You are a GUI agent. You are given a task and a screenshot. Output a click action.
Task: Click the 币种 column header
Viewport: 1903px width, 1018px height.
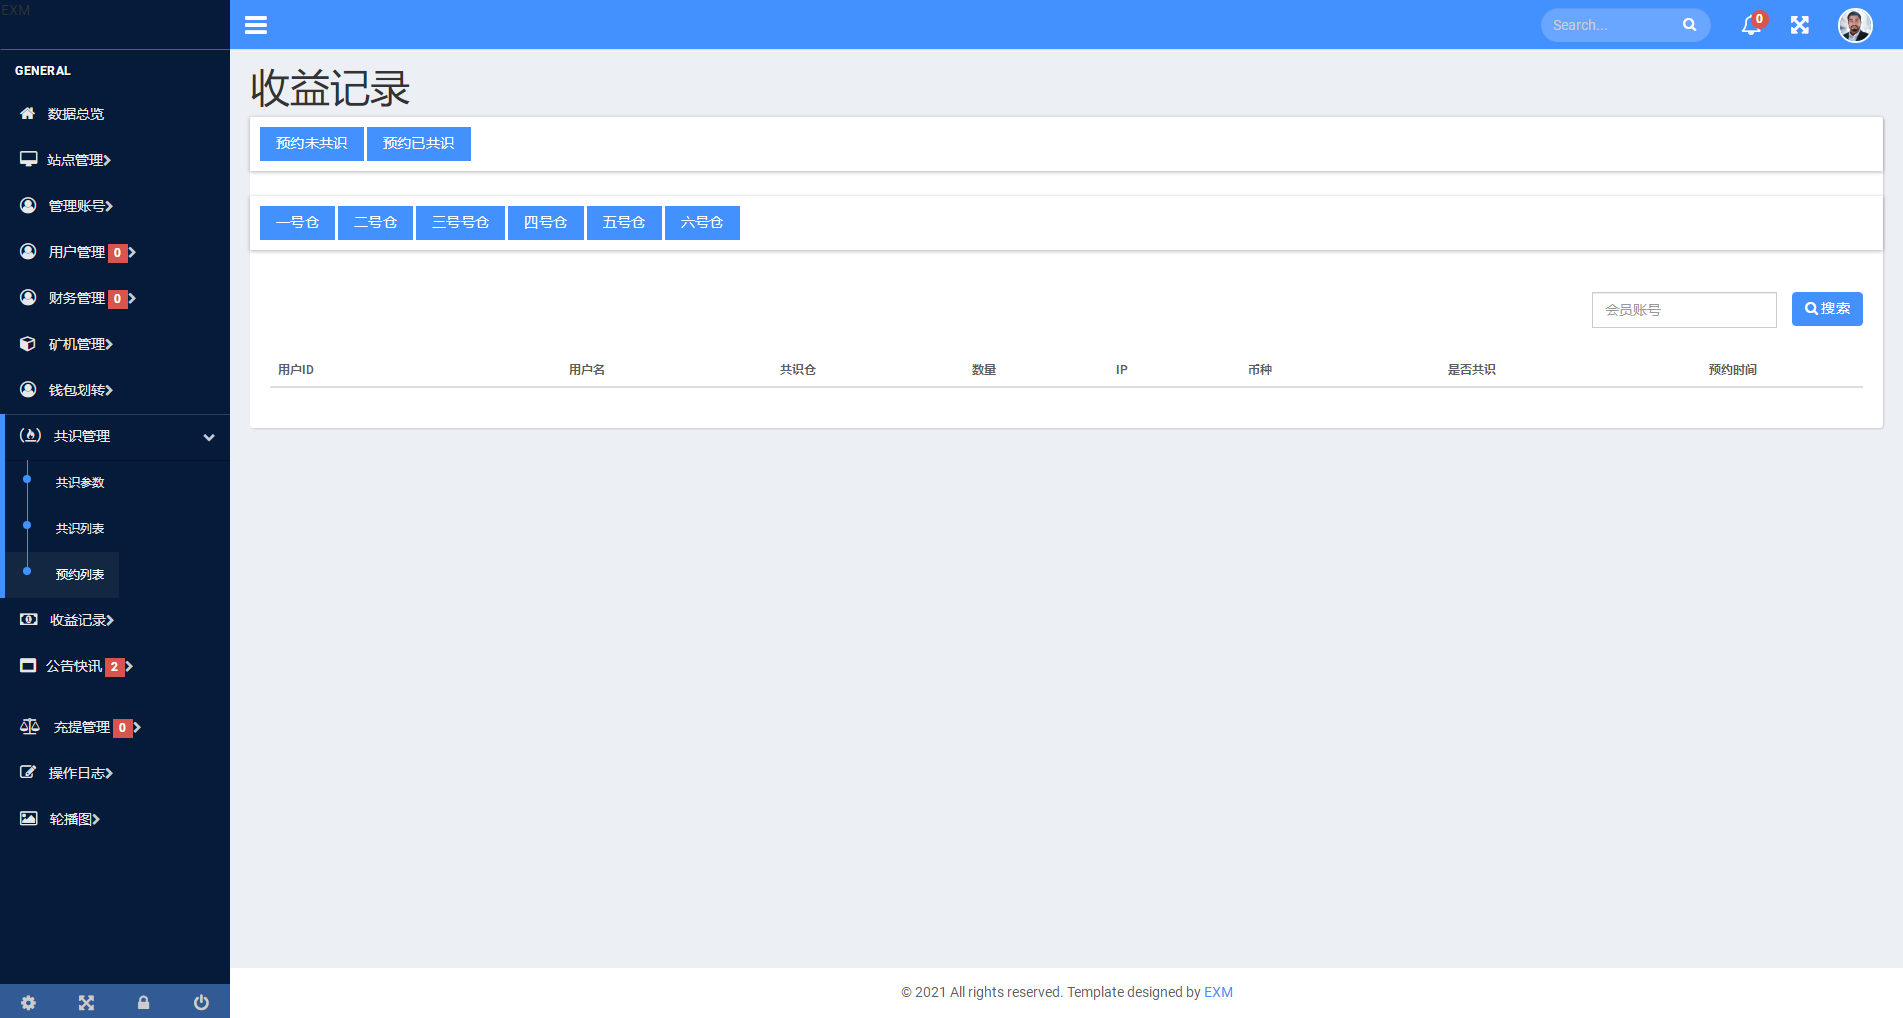click(x=1260, y=370)
